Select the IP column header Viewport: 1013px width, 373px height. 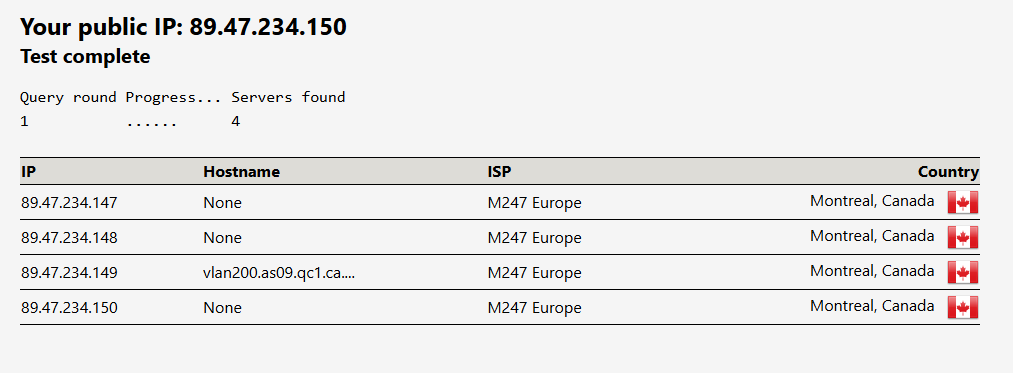point(27,172)
